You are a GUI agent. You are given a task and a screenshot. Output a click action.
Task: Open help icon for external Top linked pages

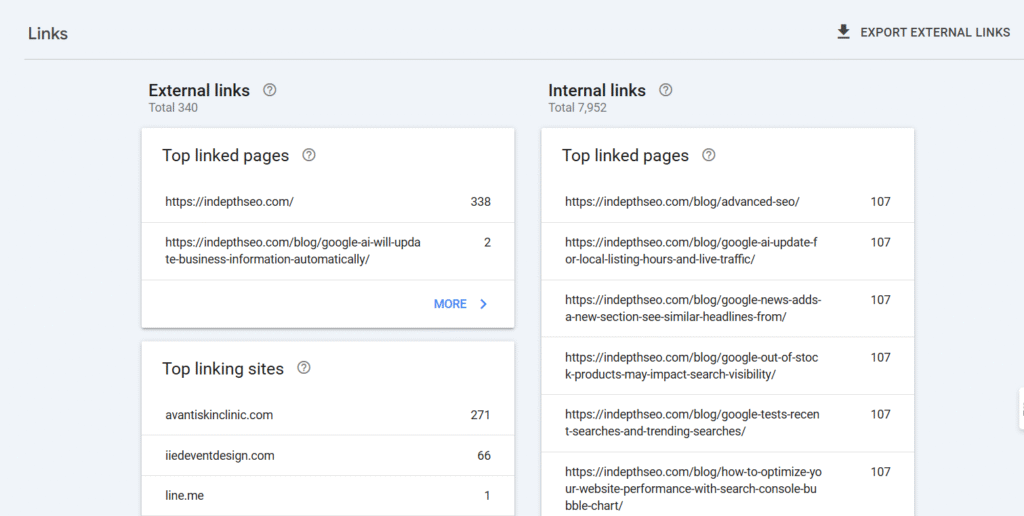coord(309,155)
